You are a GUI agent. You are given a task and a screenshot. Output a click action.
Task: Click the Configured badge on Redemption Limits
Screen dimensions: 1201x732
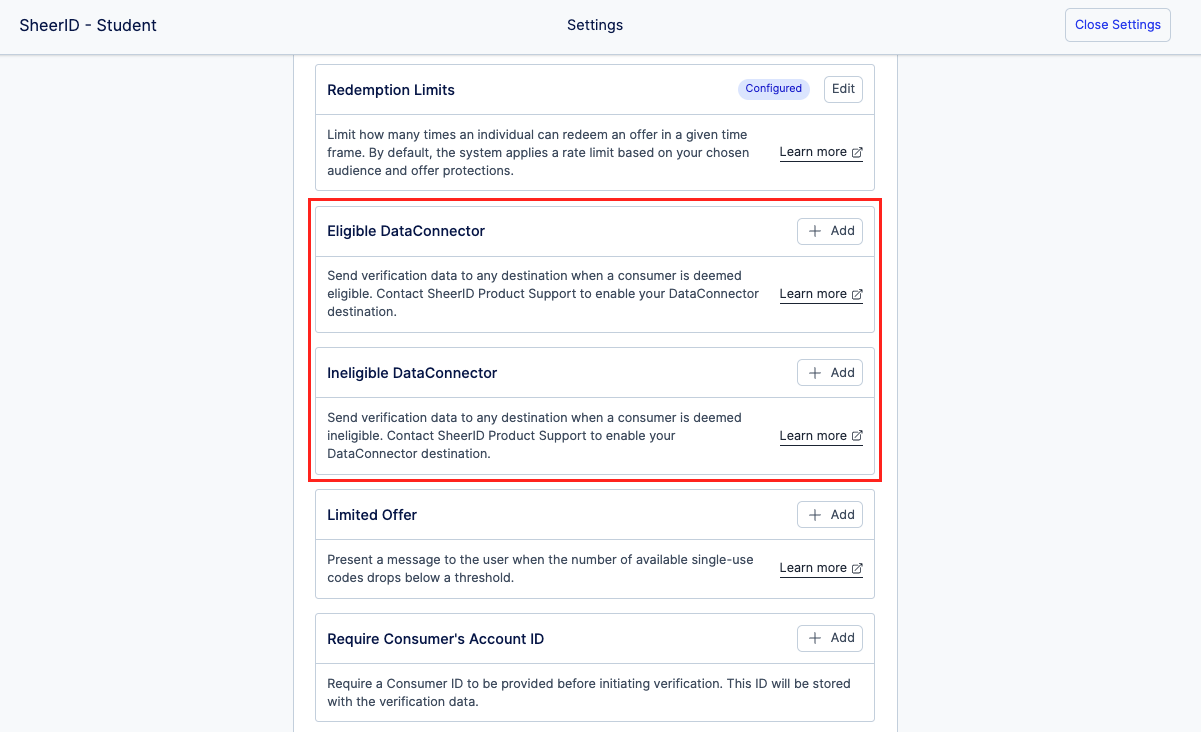[774, 89]
